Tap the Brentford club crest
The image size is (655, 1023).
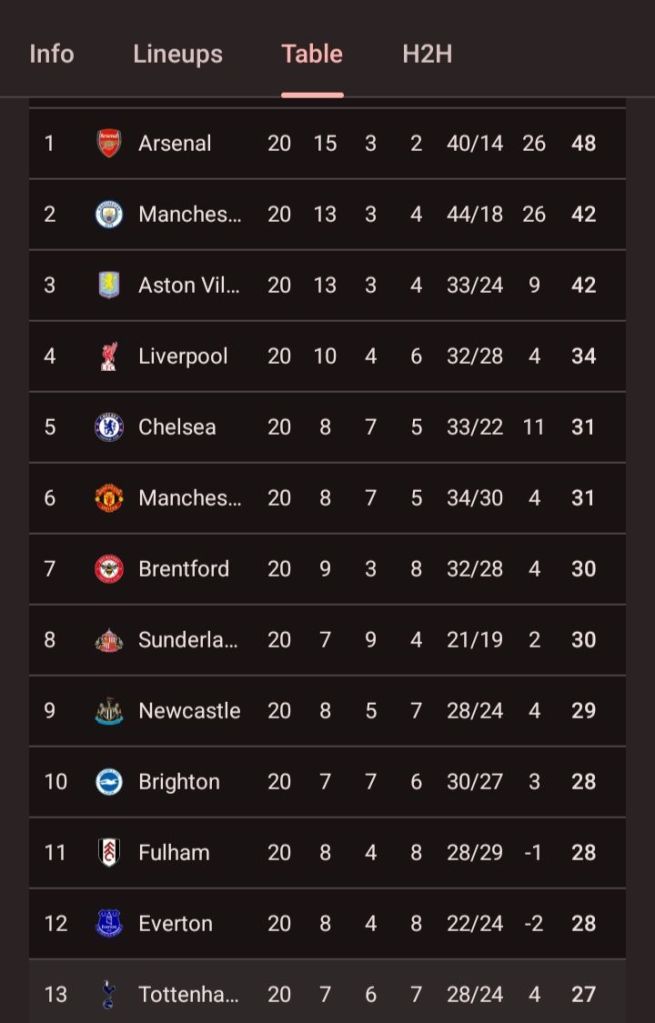point(109,569)
